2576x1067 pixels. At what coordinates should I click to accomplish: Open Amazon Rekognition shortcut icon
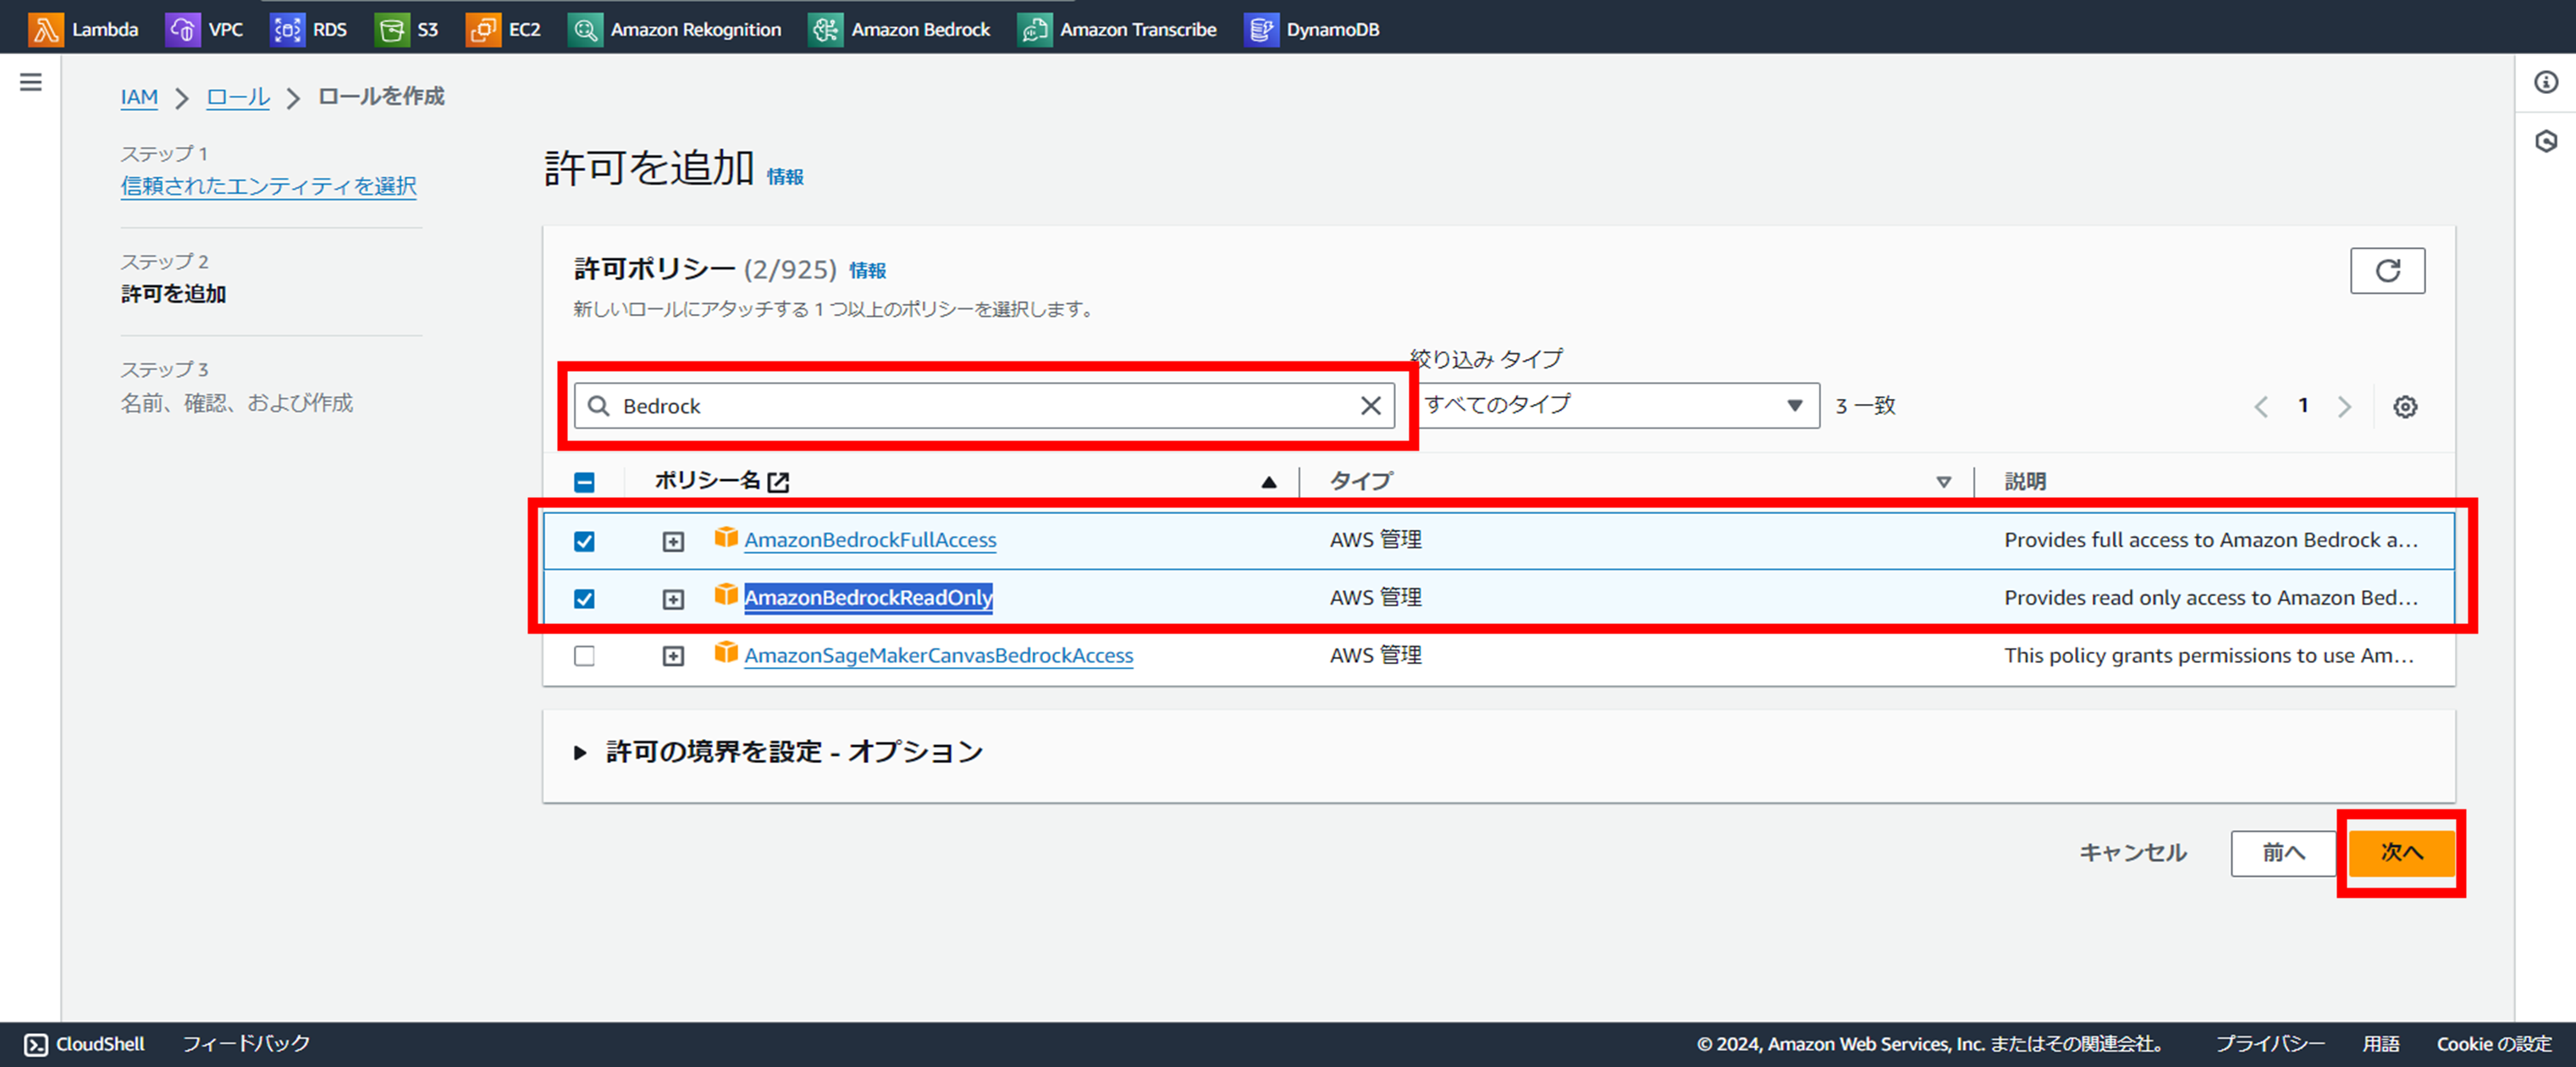585,29
